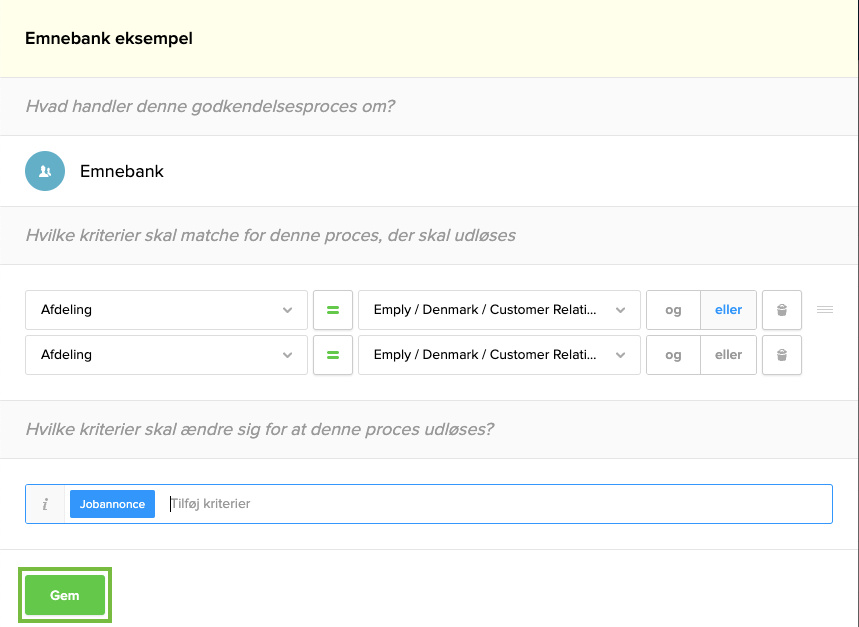Click the info icon in criteria field
Screen dimensions: 859x627
45,504
